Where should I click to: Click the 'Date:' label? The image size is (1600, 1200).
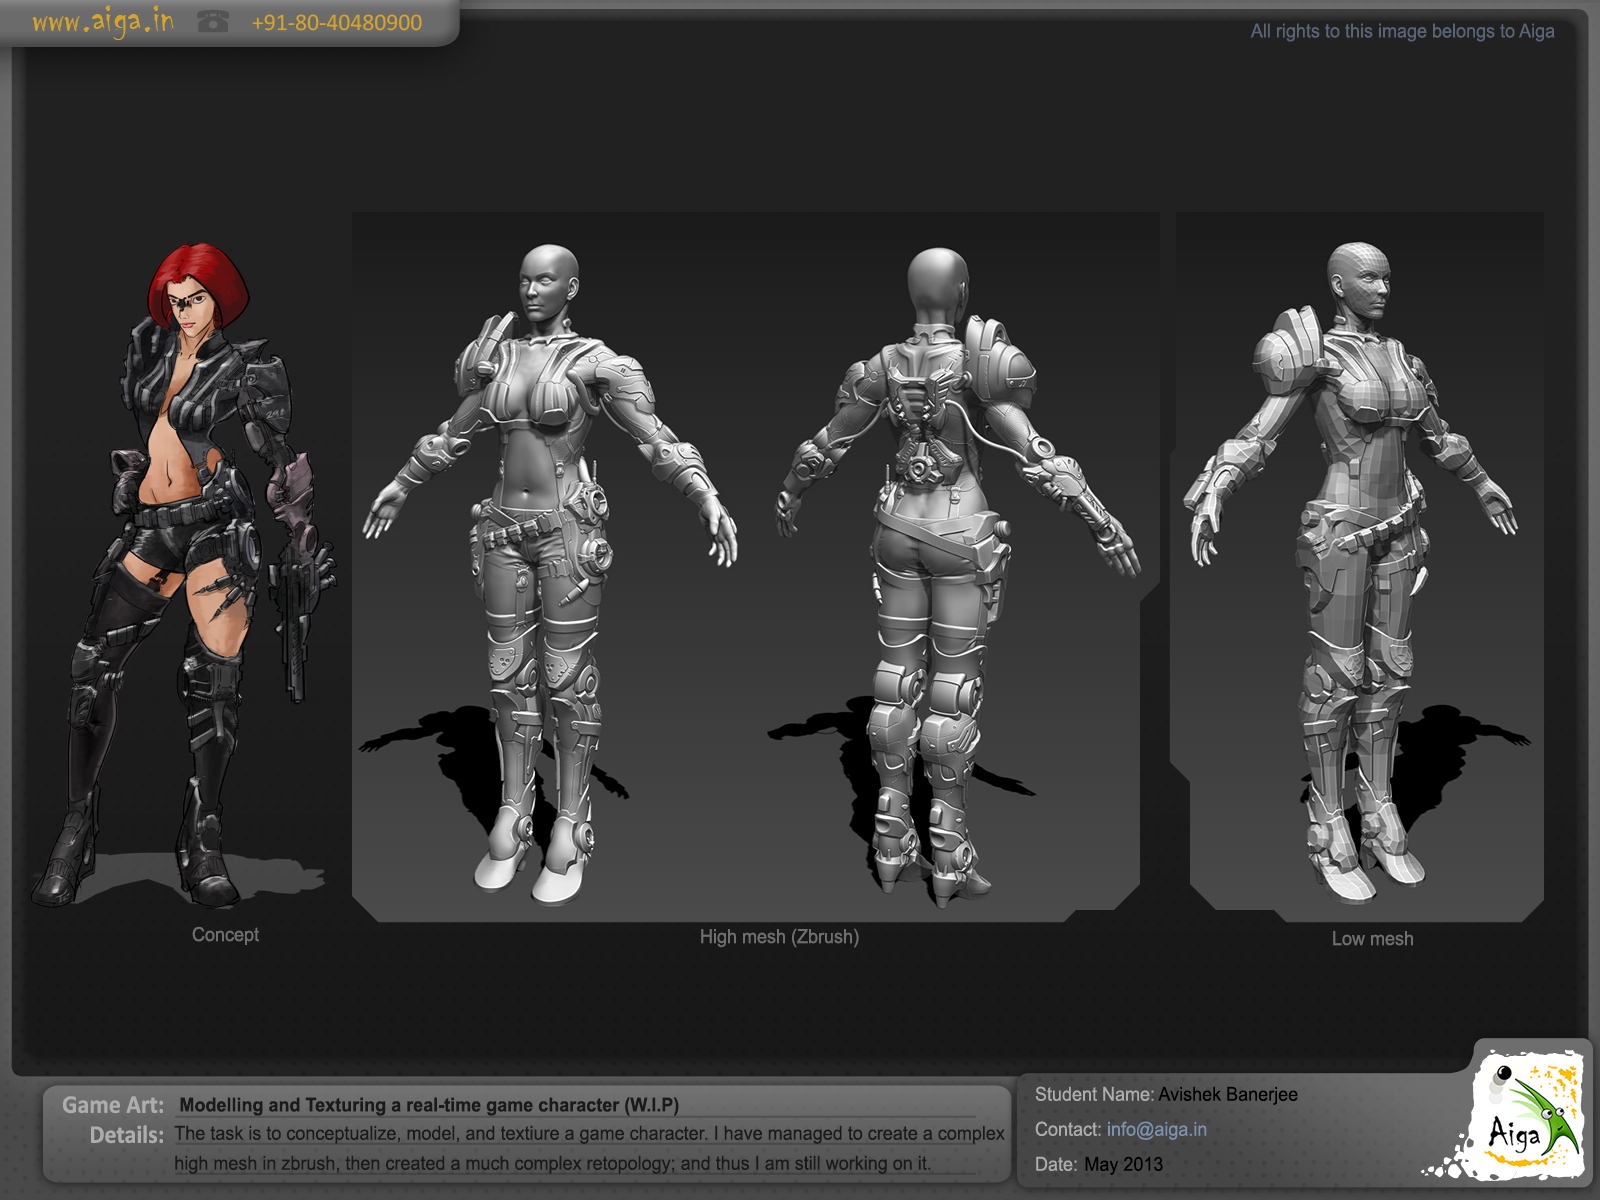(x=1056, y=1164)
